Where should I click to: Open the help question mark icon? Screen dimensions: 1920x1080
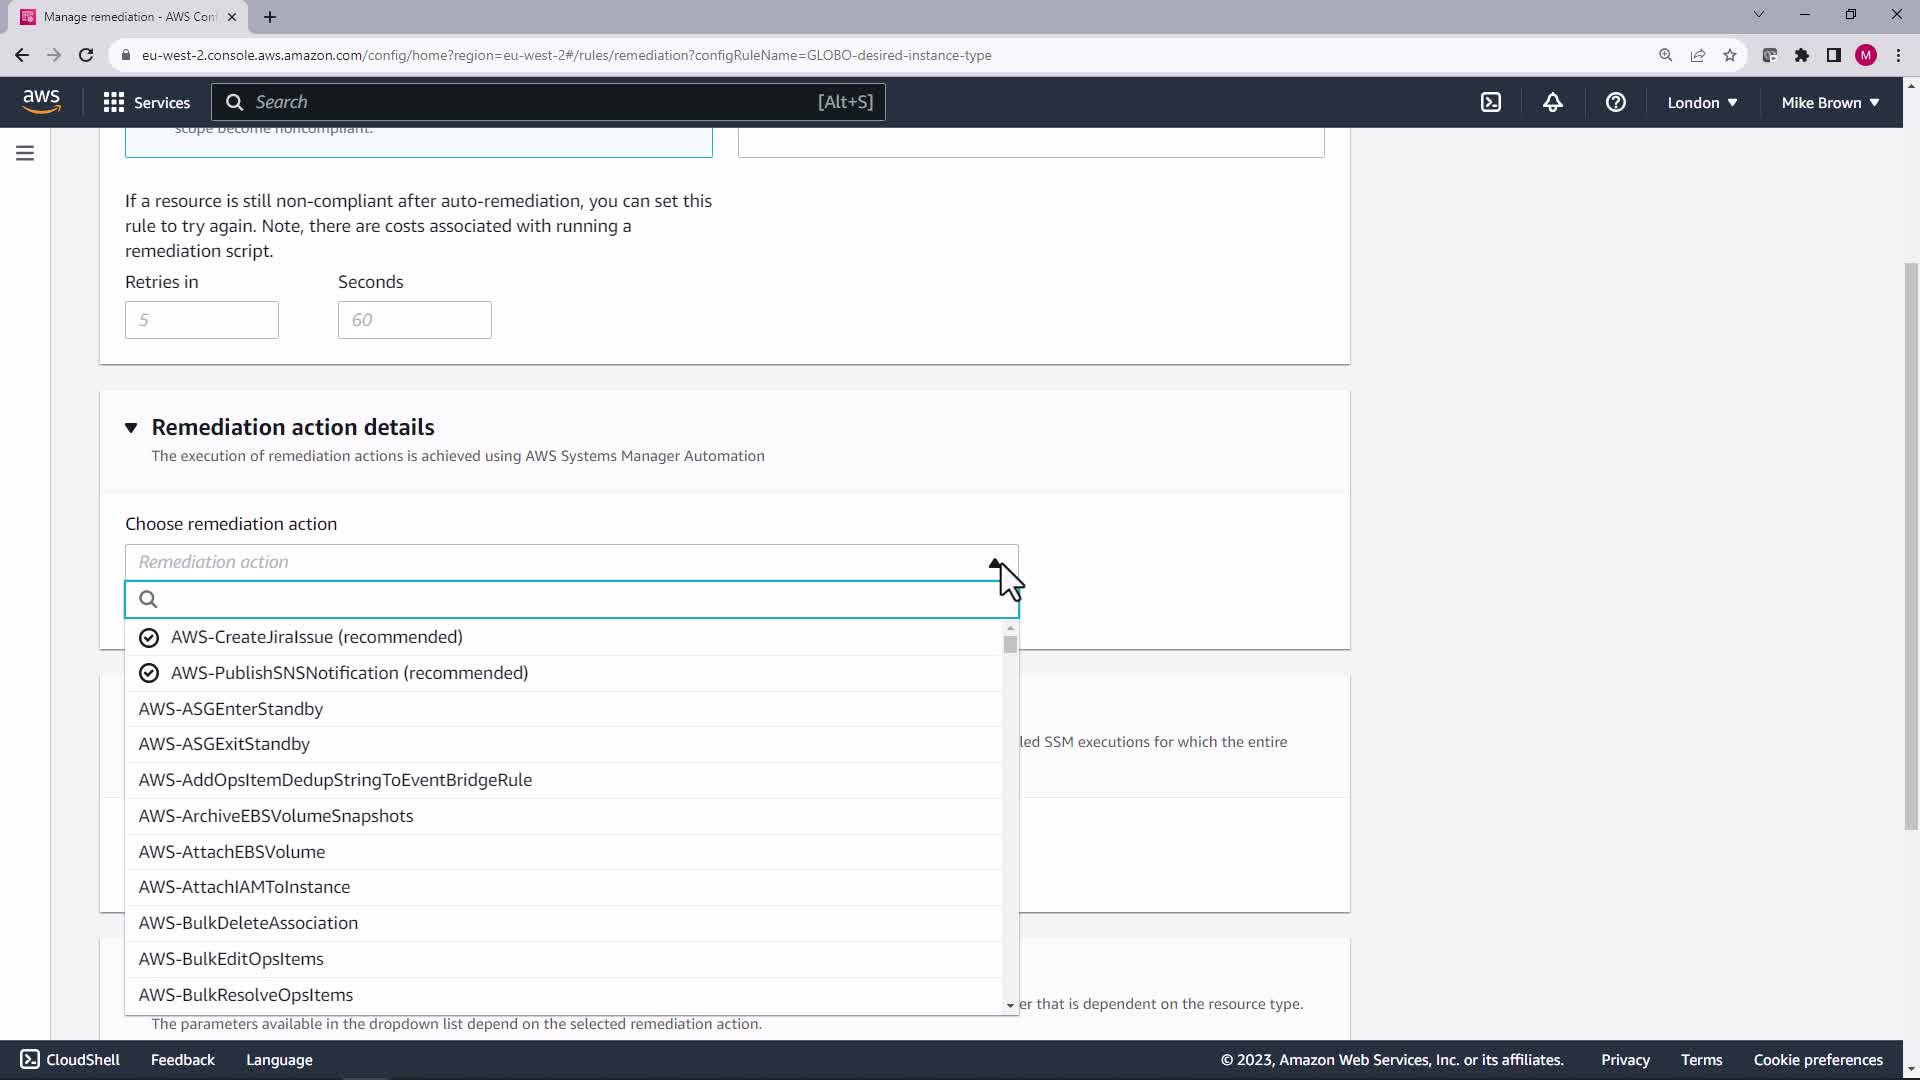1615,102
